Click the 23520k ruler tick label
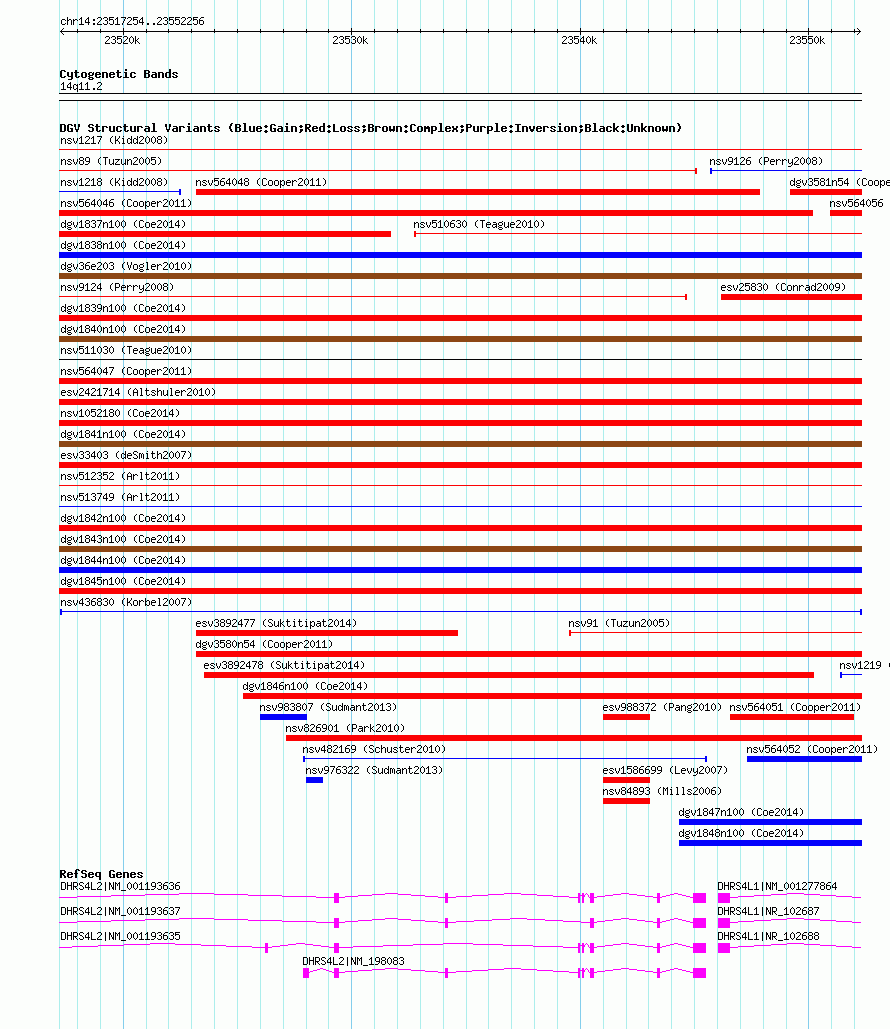Screen dimensions: 890x1029 point(122,40)
